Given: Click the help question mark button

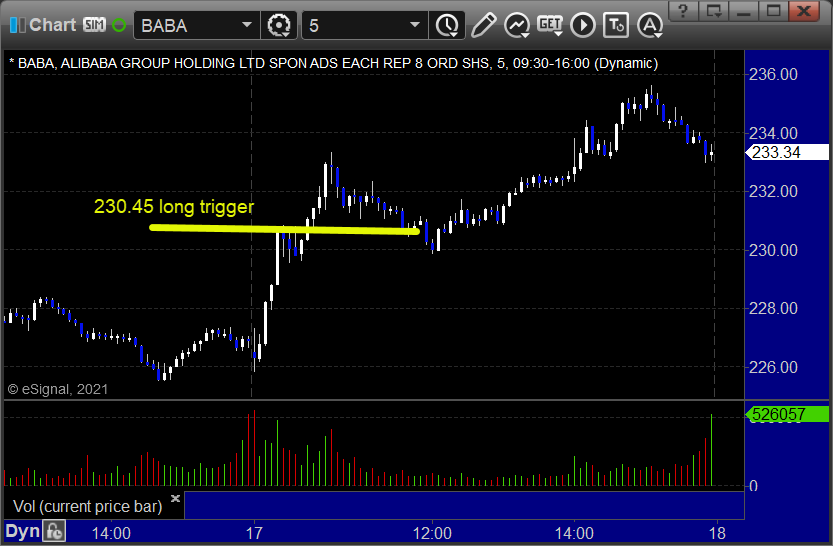Looking at the screenshot, I should [683, 11].
